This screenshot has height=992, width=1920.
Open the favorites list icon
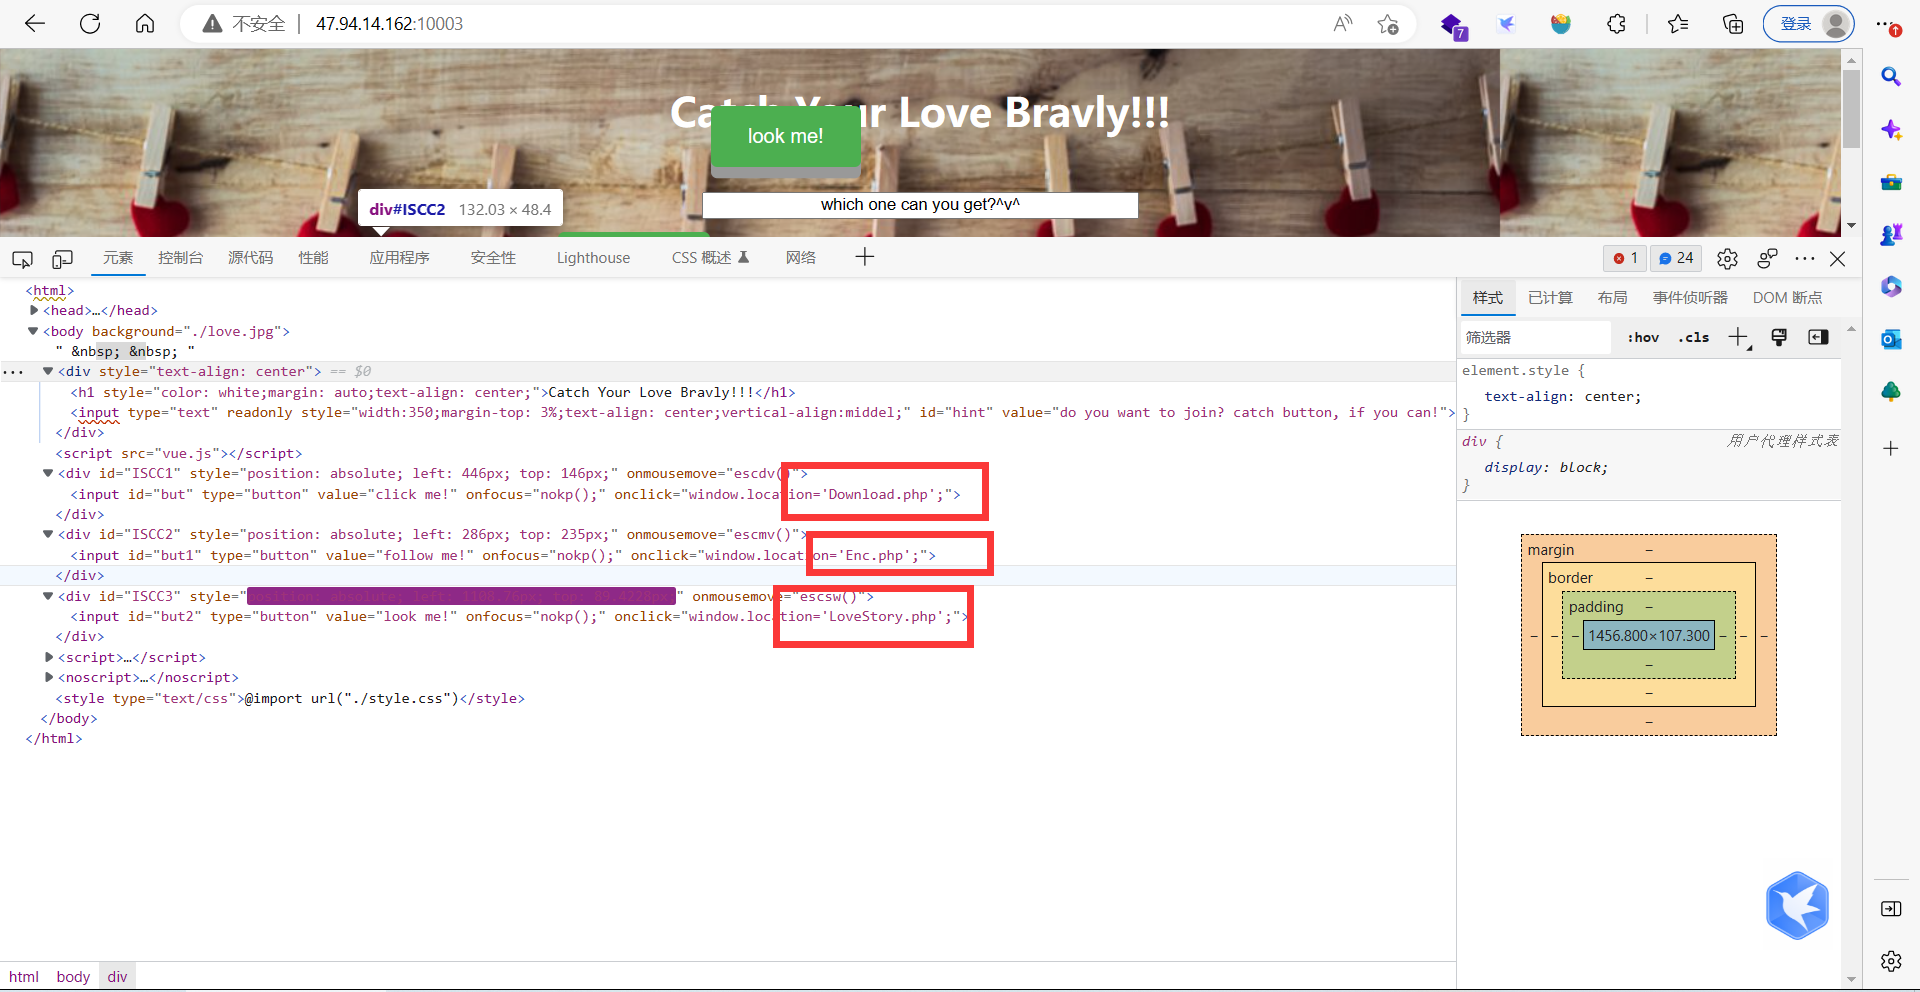1678,24
